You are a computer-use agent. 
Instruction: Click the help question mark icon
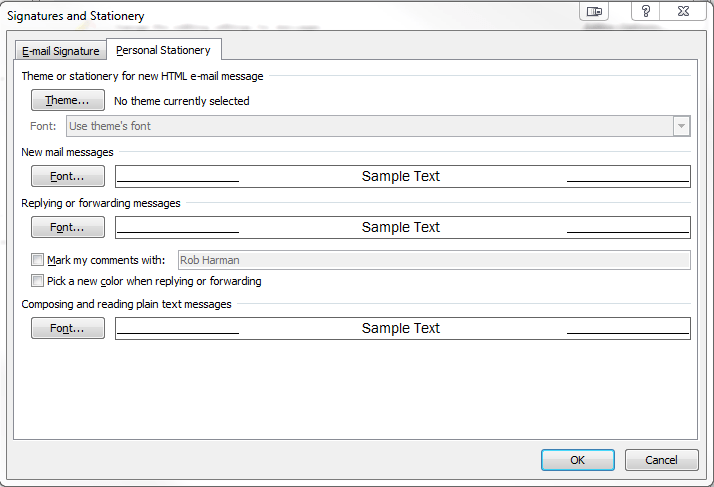point(645,11)
